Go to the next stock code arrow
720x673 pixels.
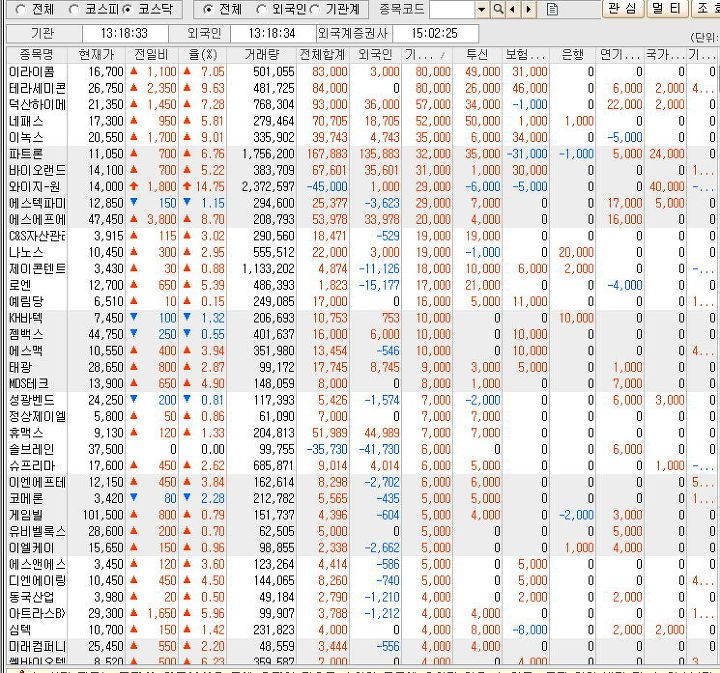529,9
